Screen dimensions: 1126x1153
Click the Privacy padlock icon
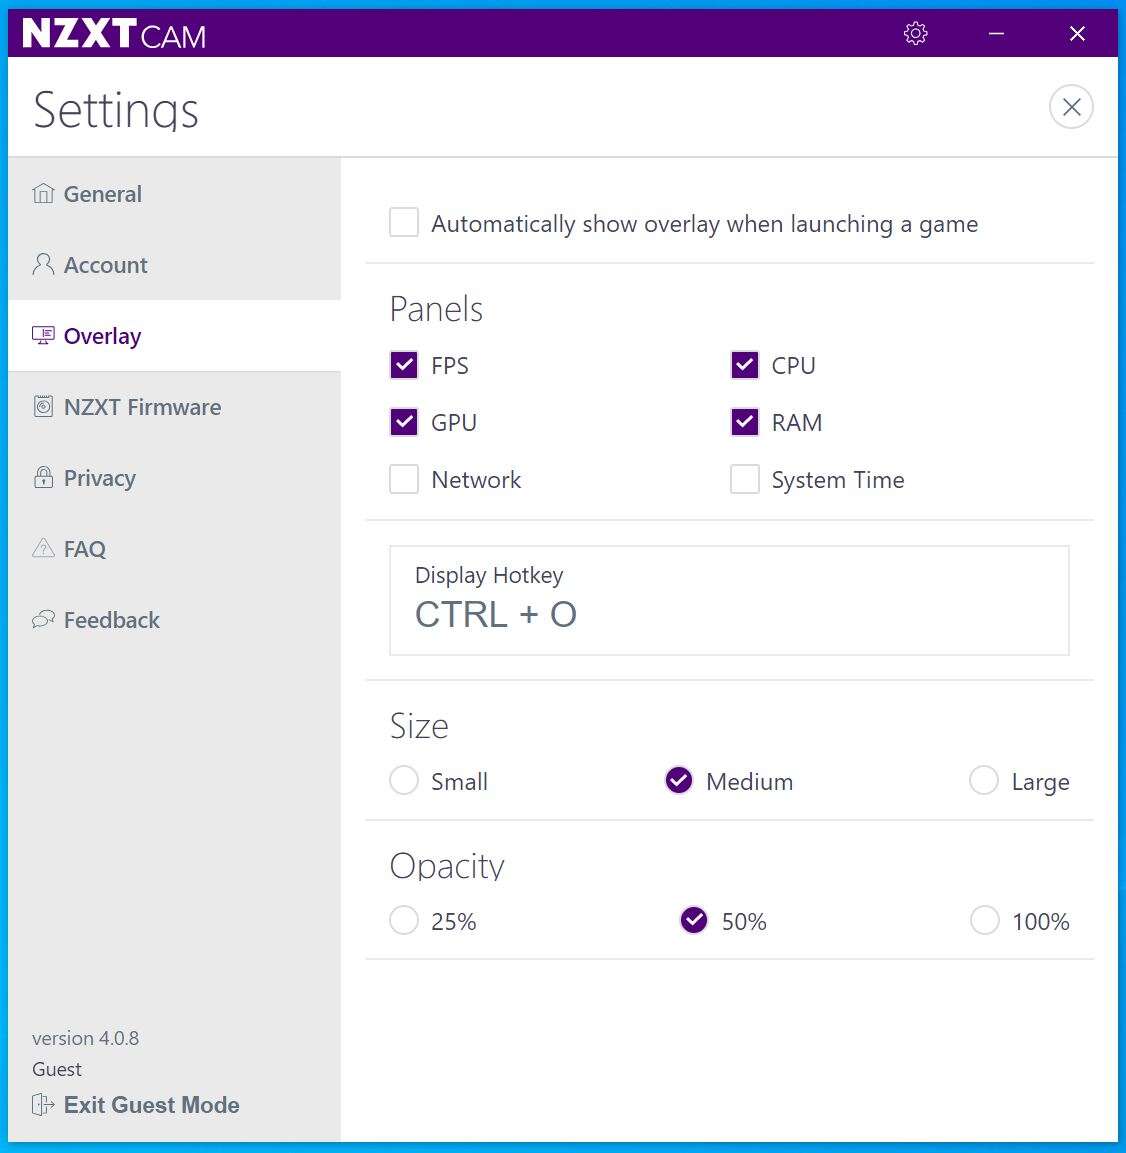[43, 478]
